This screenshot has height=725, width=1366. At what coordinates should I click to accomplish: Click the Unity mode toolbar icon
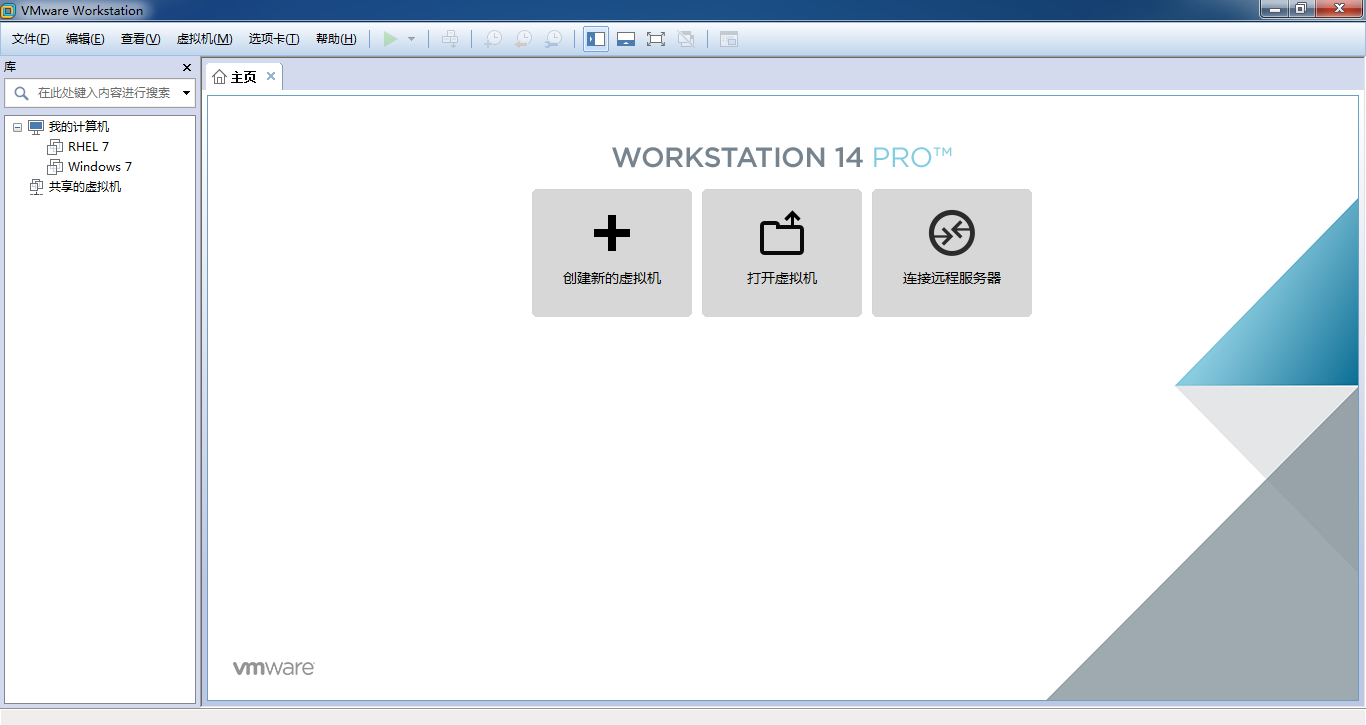pos(686,39)
